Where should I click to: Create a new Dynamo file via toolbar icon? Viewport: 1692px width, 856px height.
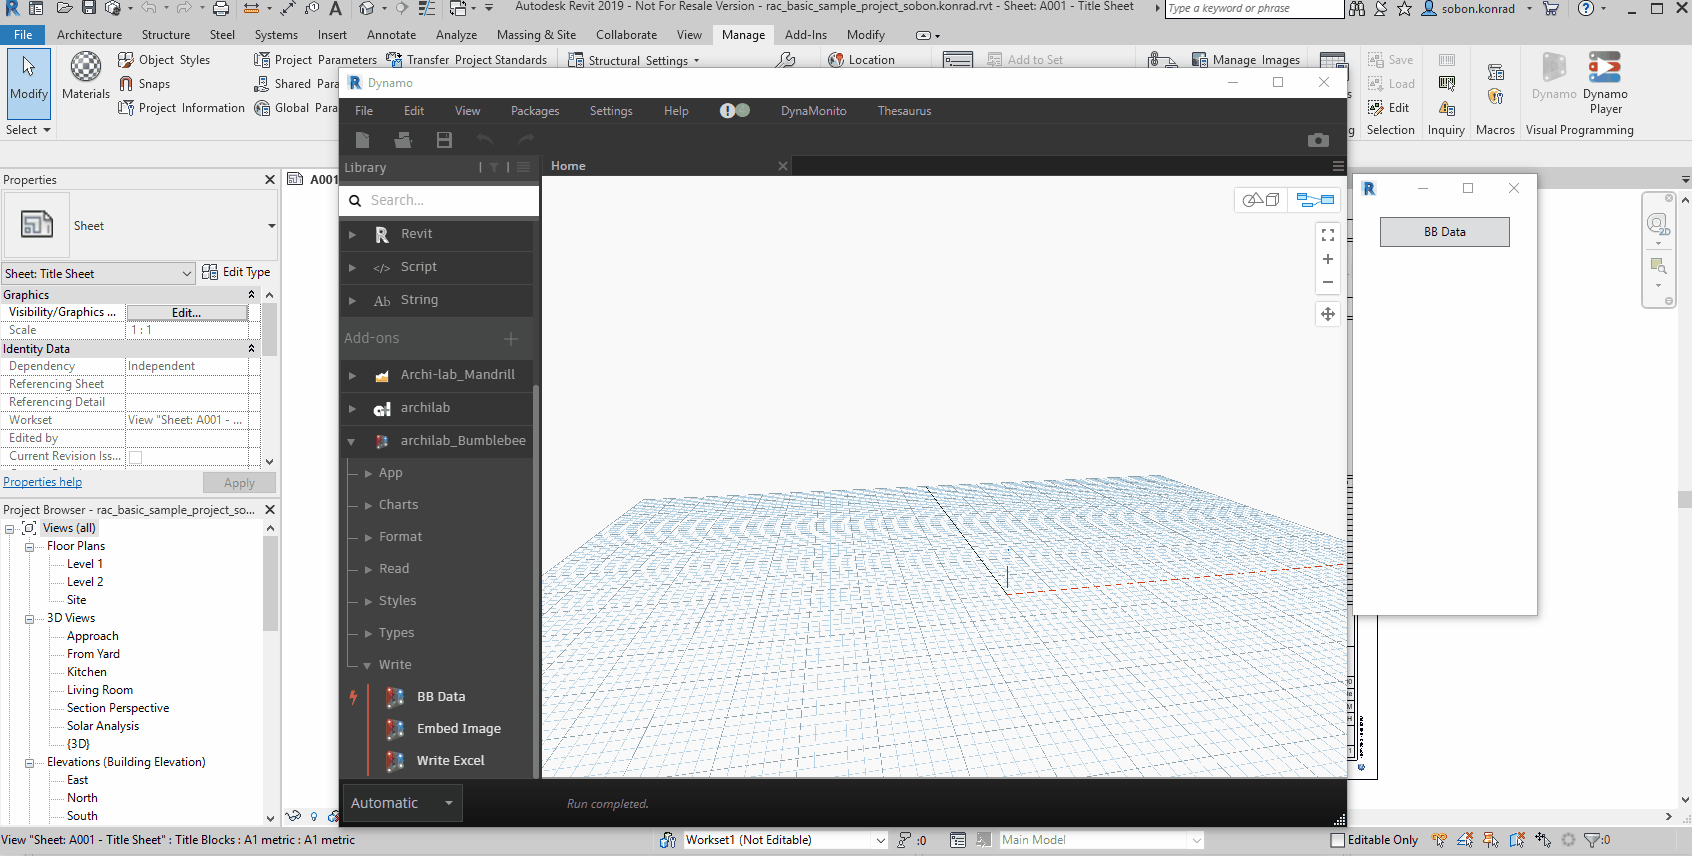[363, 140]
